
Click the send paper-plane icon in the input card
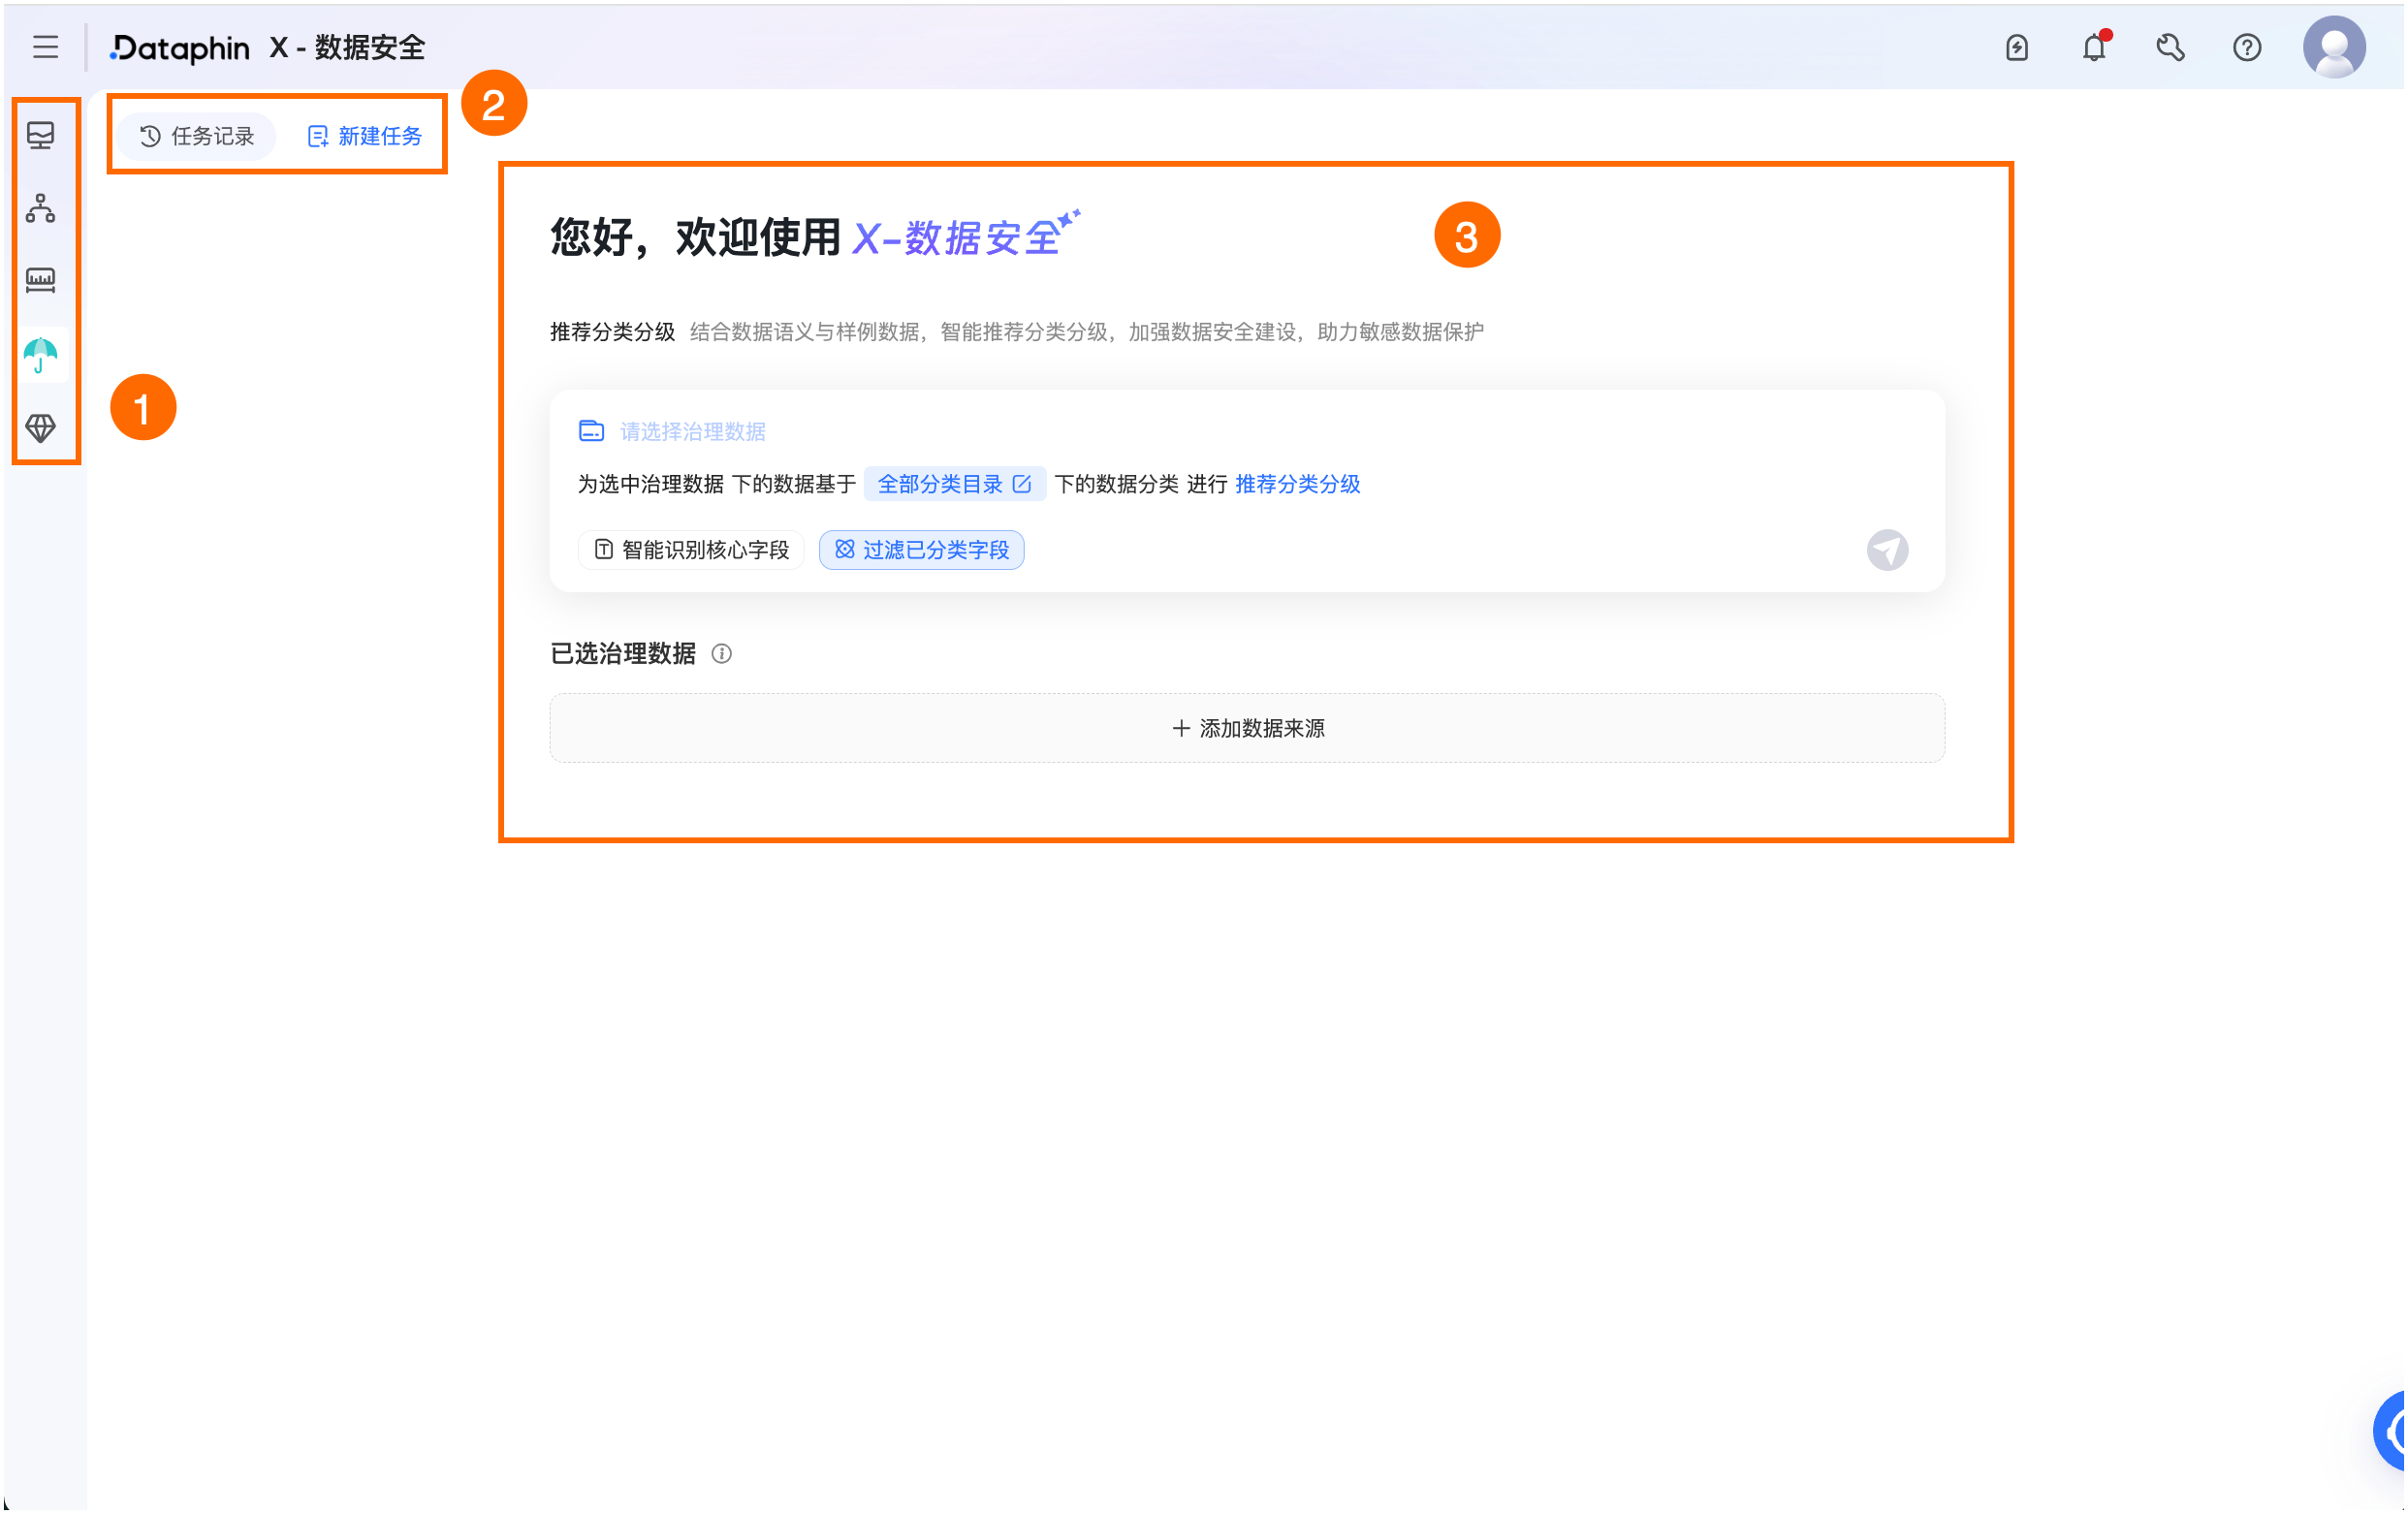click(1887, 550)
